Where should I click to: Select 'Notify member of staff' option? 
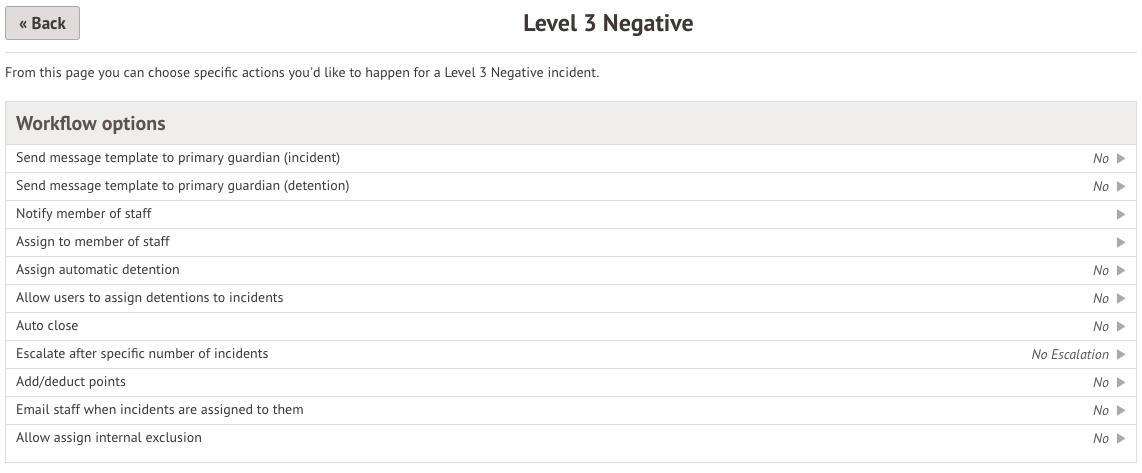point(84,214)
